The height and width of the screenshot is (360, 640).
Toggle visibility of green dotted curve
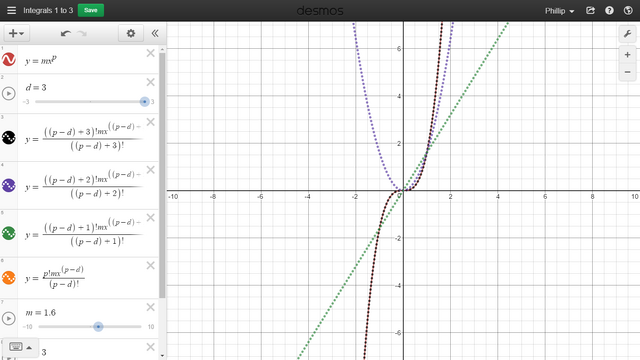click(9, 233)
